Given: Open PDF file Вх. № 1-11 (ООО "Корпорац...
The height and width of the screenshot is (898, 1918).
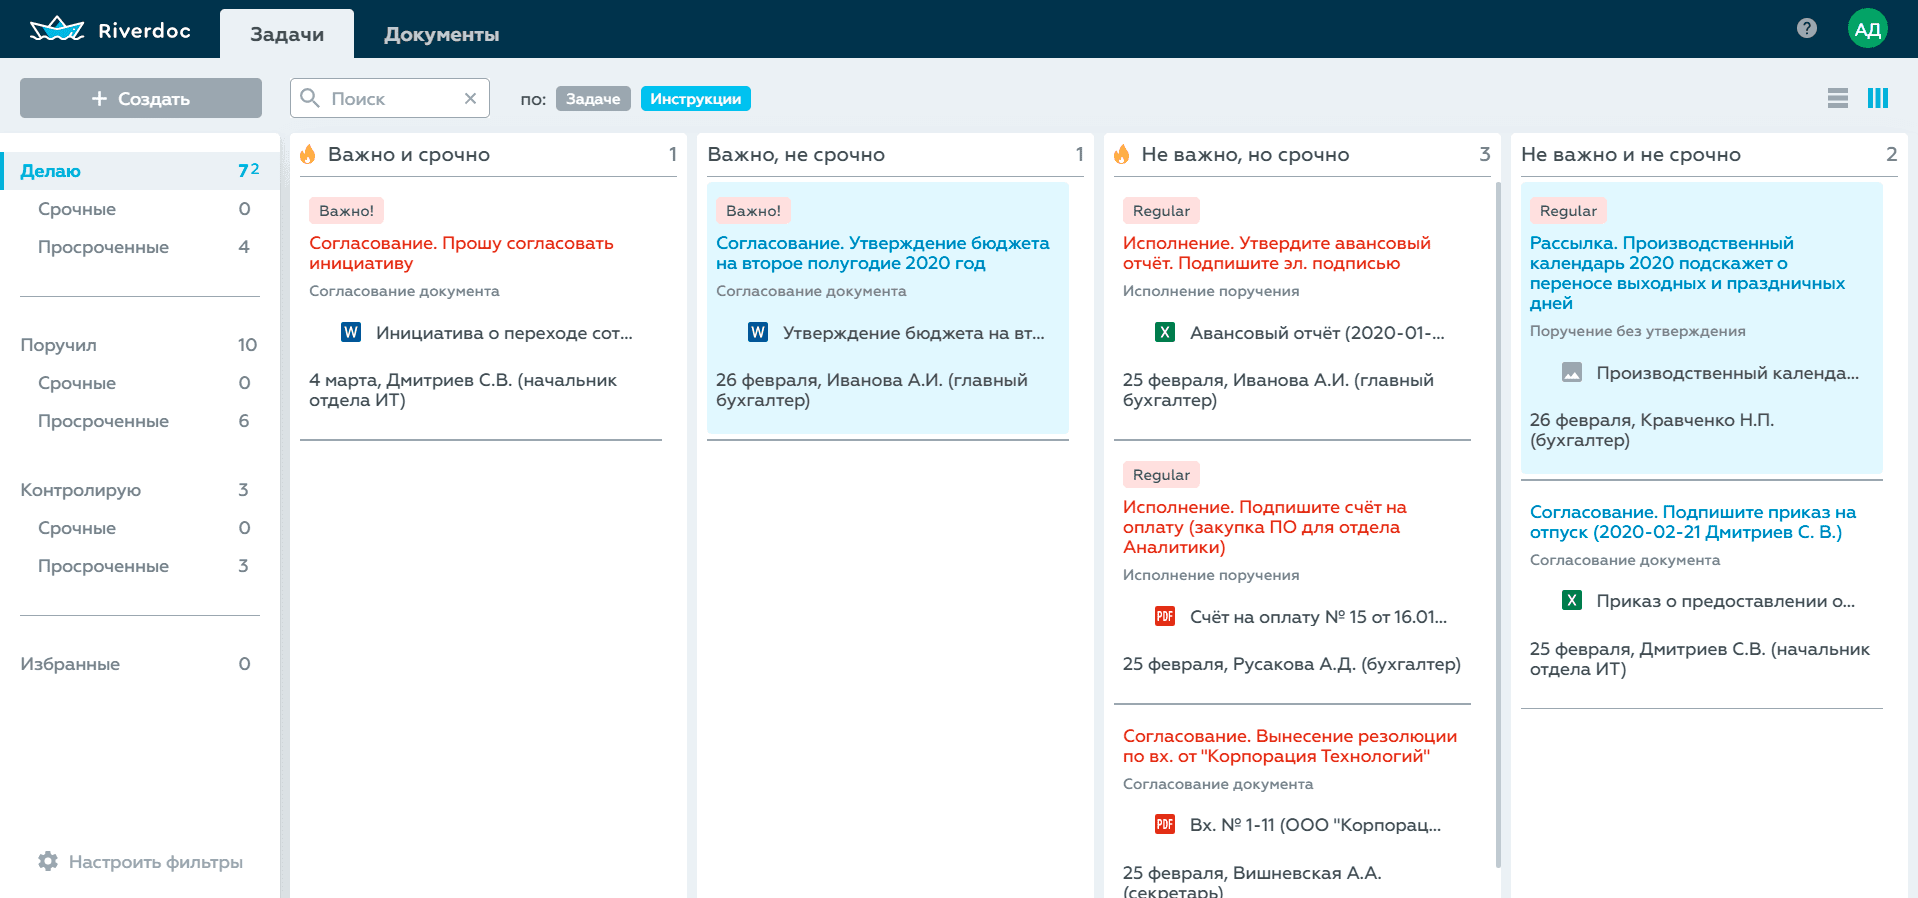Looking at the screenshot, I should tap(1298, 825).
